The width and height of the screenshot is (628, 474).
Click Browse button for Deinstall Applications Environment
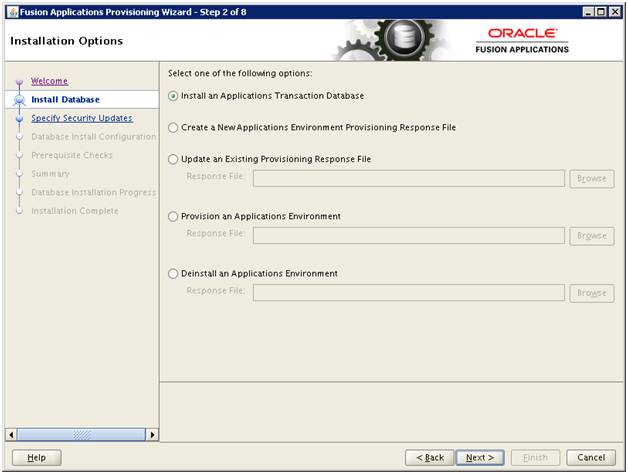(x=592, y=293)
